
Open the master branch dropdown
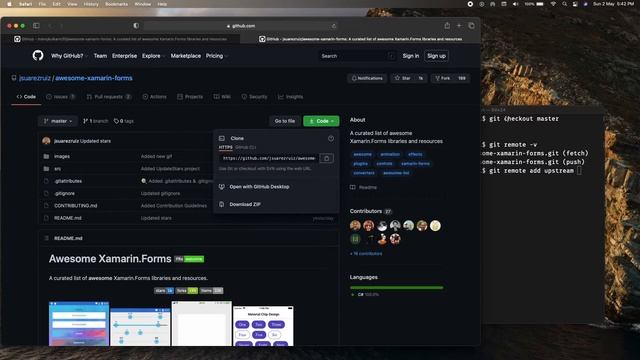tap(58, 121)
